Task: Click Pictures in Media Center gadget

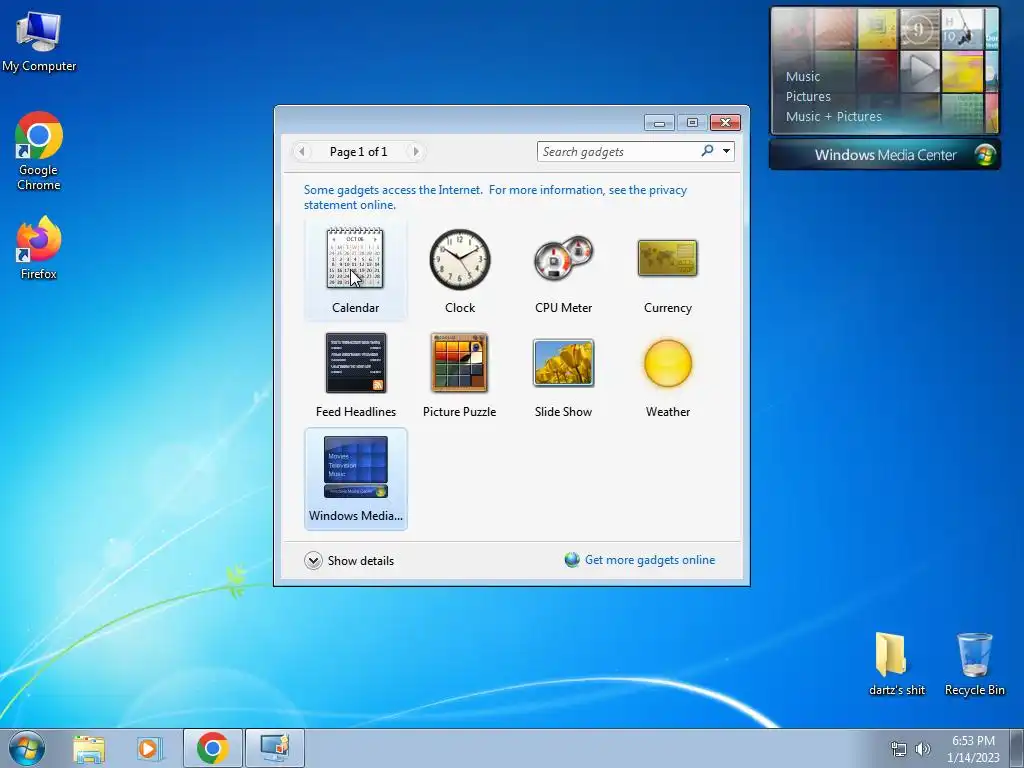Action: tap(808, 97)
